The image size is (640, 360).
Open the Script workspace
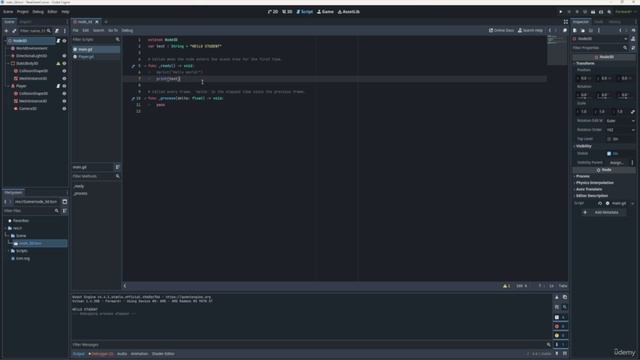coord(304,12)
